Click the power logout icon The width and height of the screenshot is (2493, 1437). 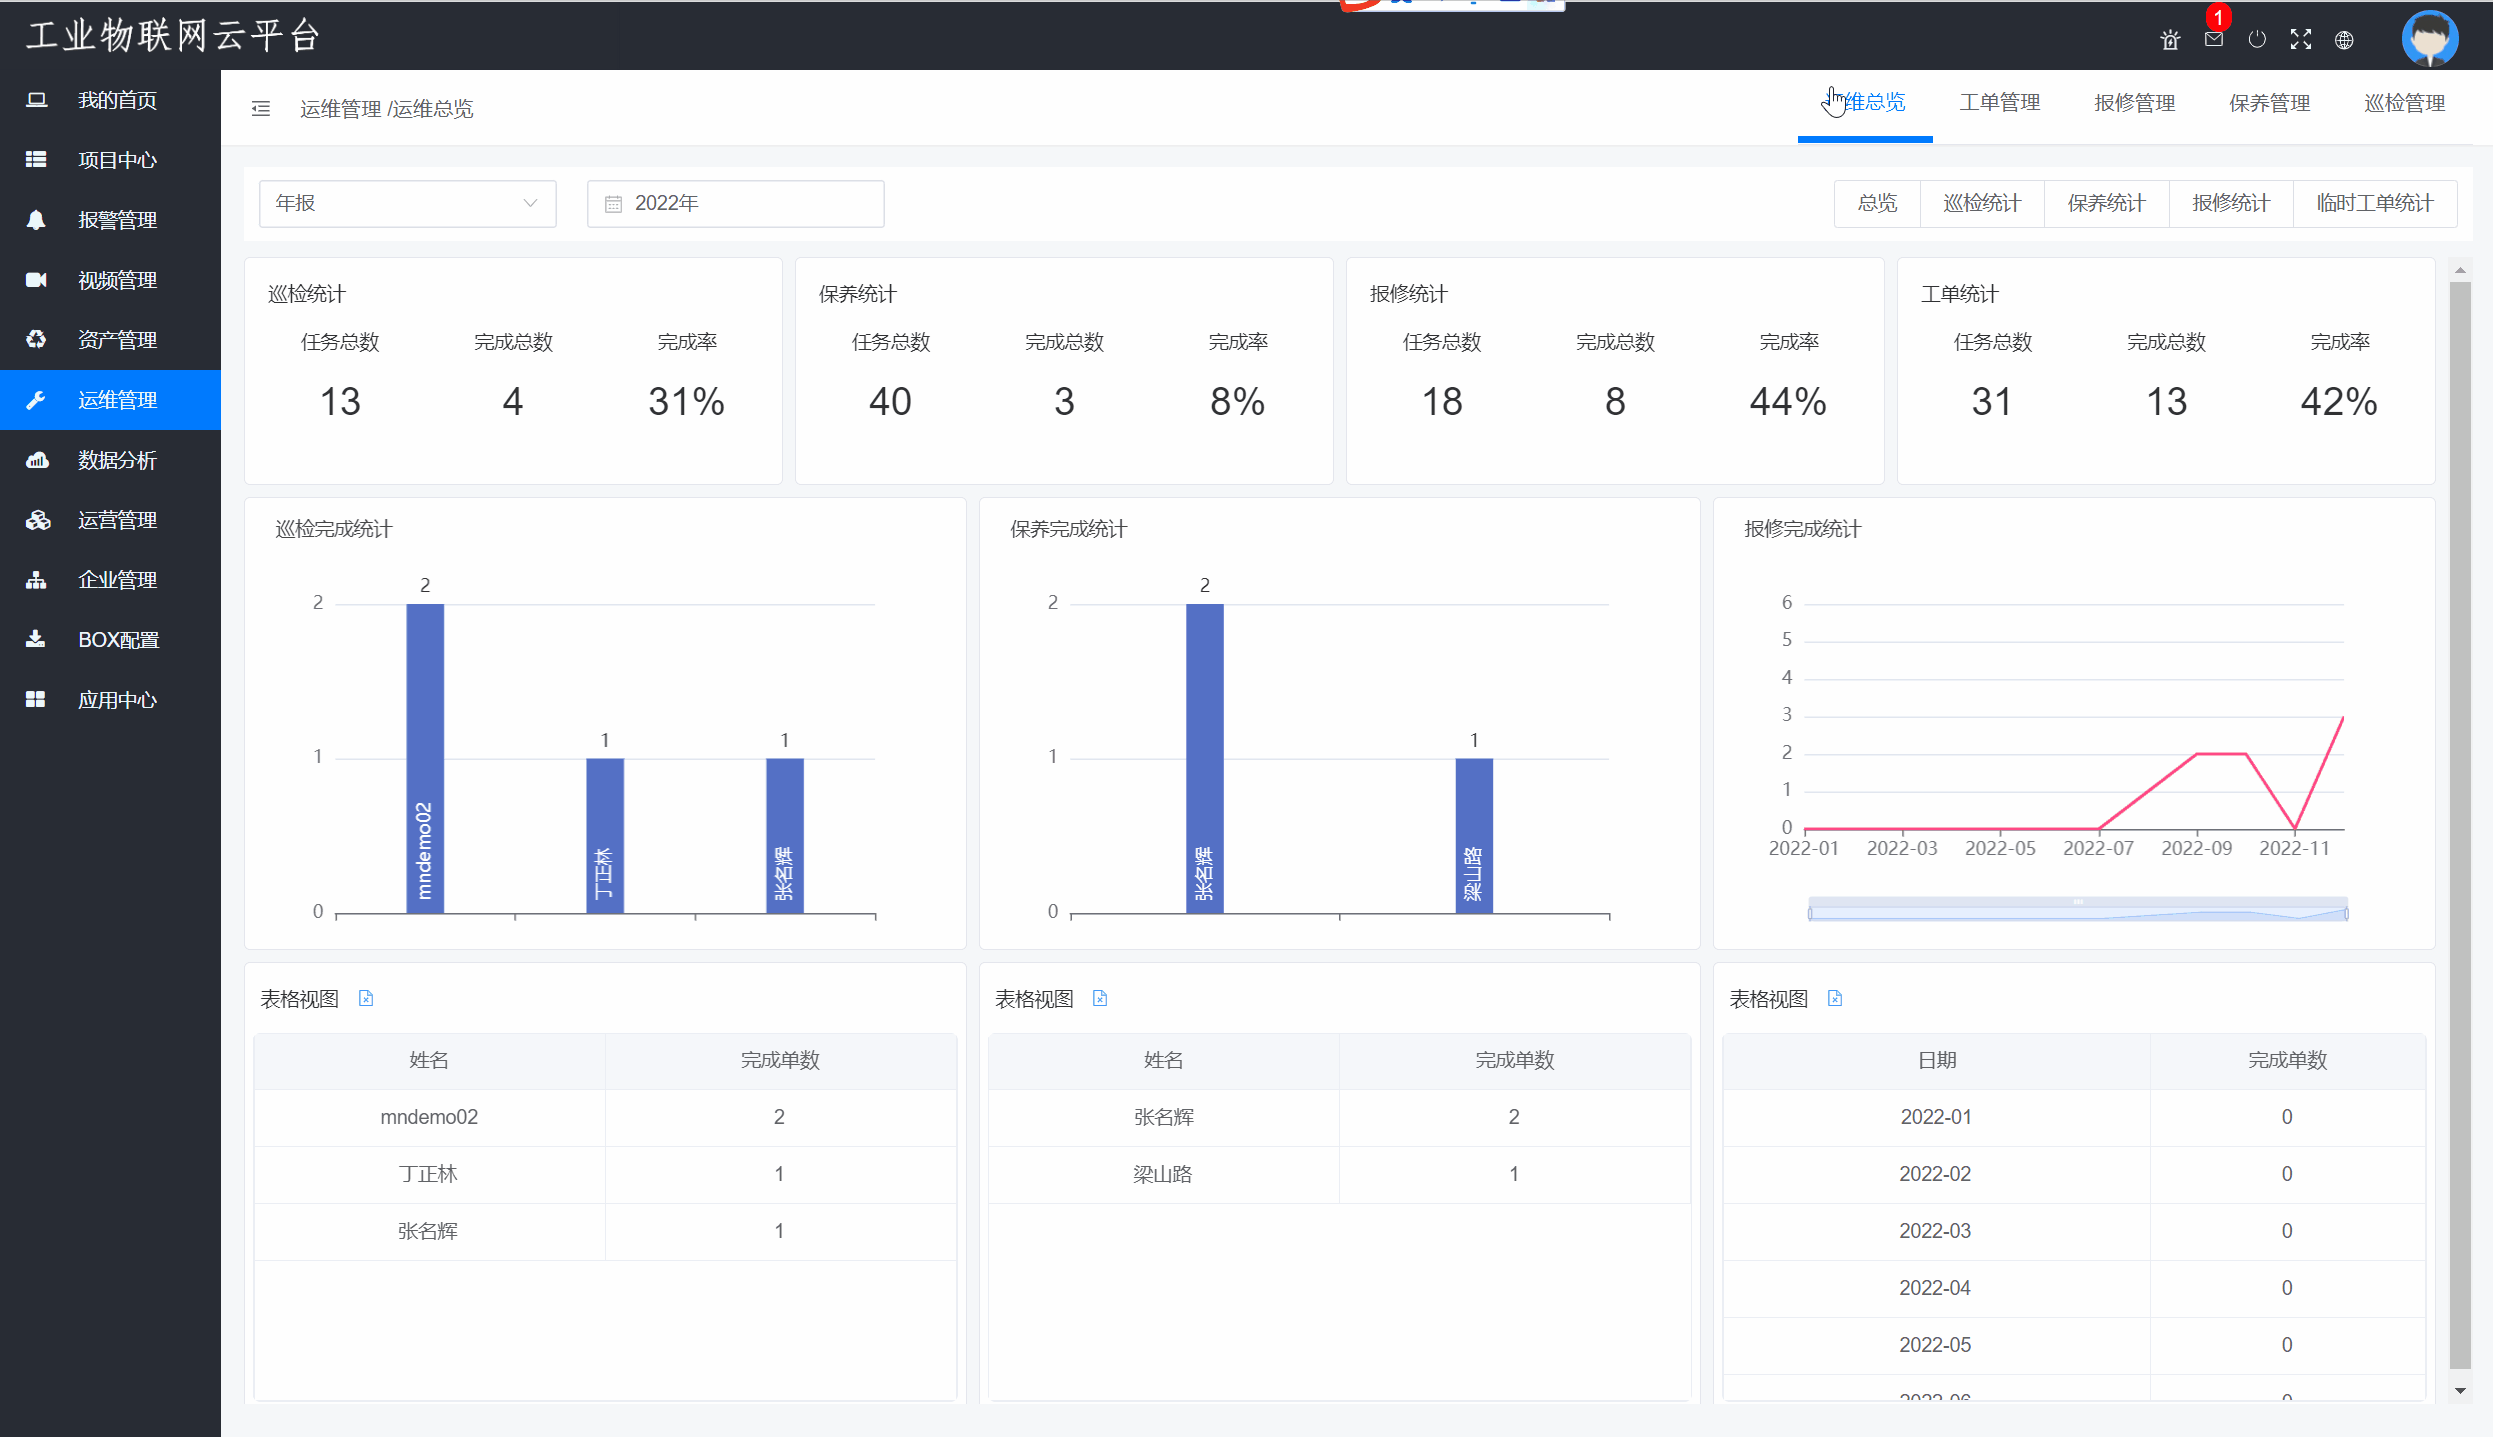click(2257, 40)
